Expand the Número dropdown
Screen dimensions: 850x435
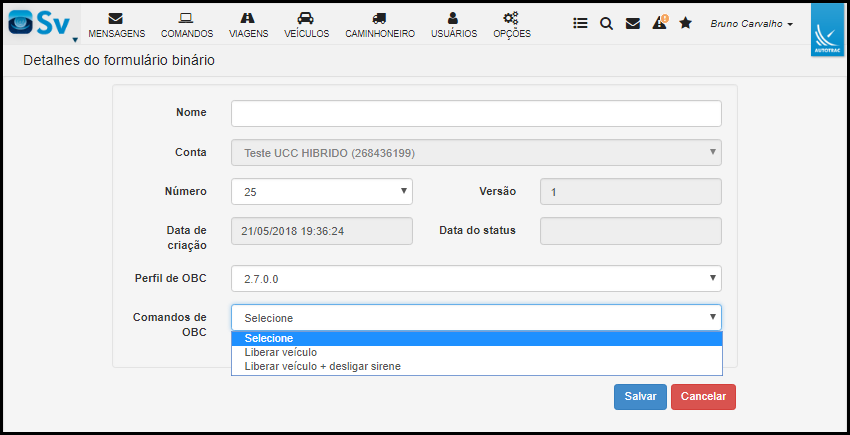click(x=321, y=191)
